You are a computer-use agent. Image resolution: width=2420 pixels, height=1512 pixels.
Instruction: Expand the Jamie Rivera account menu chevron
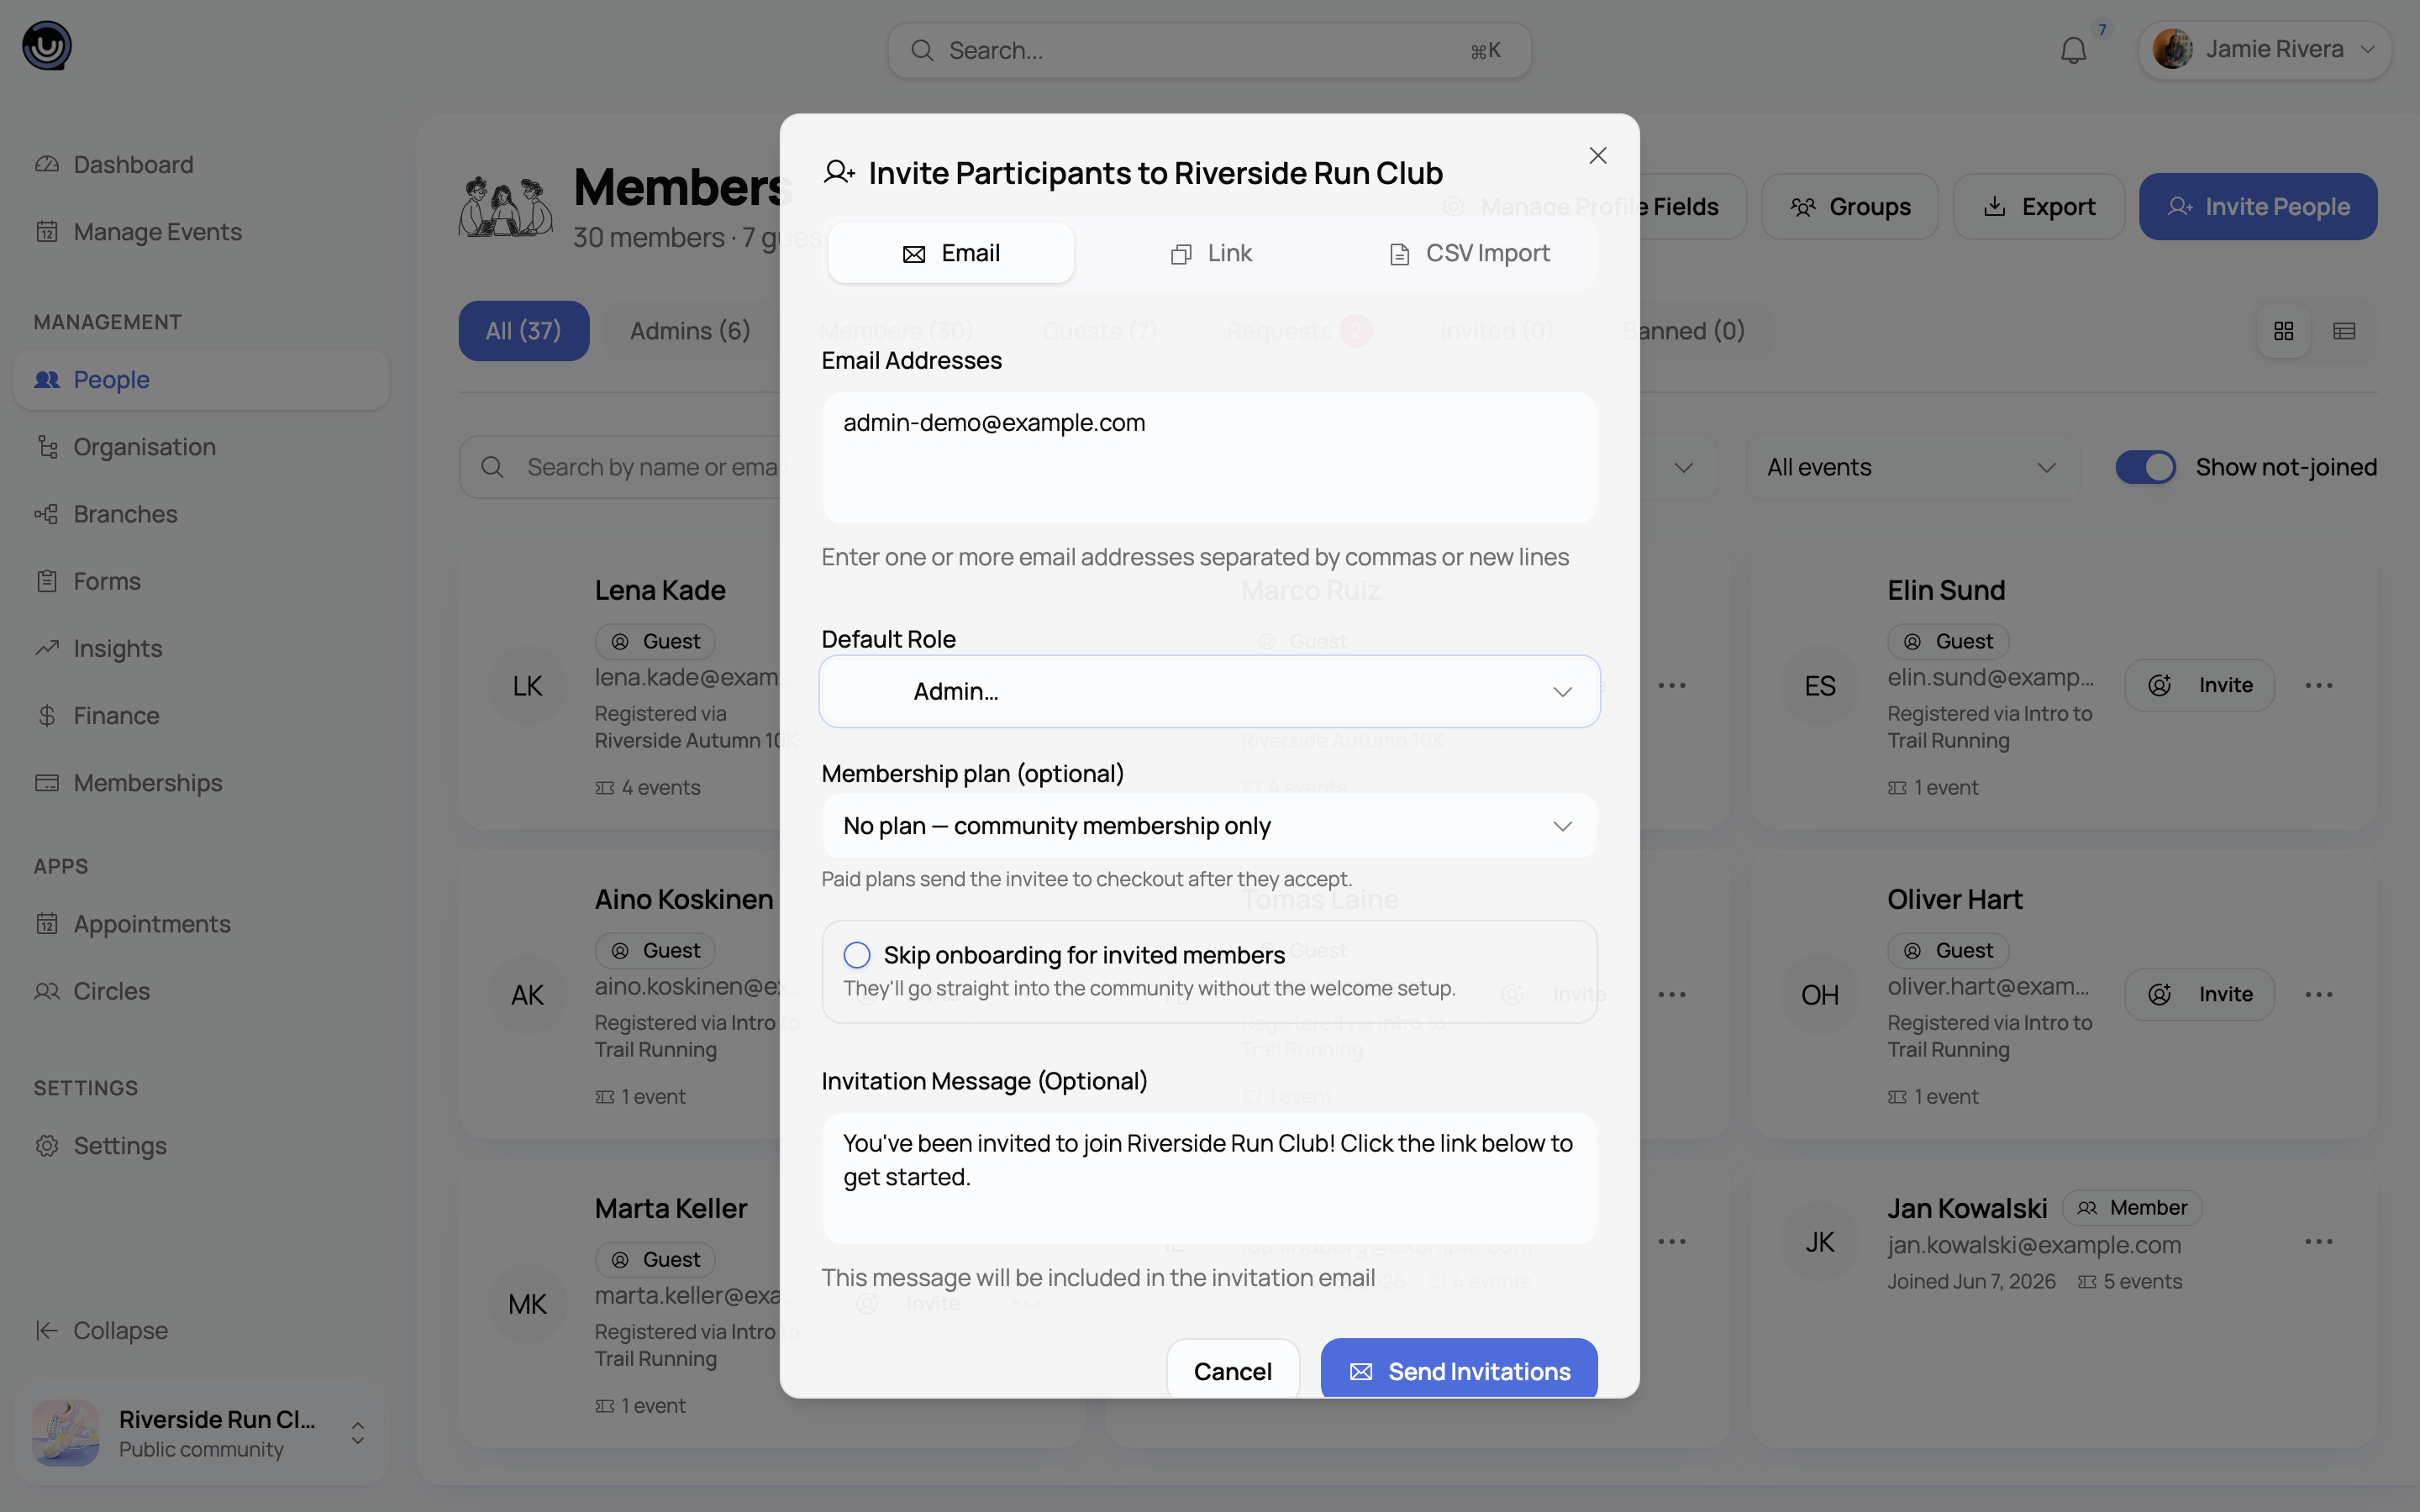coord(2367,49)
